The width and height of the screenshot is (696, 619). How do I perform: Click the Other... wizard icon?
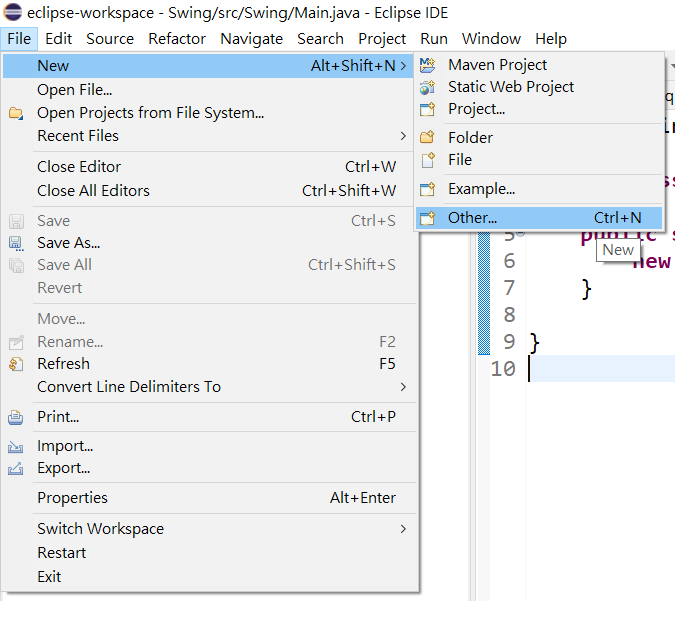[x=427, y=218]
